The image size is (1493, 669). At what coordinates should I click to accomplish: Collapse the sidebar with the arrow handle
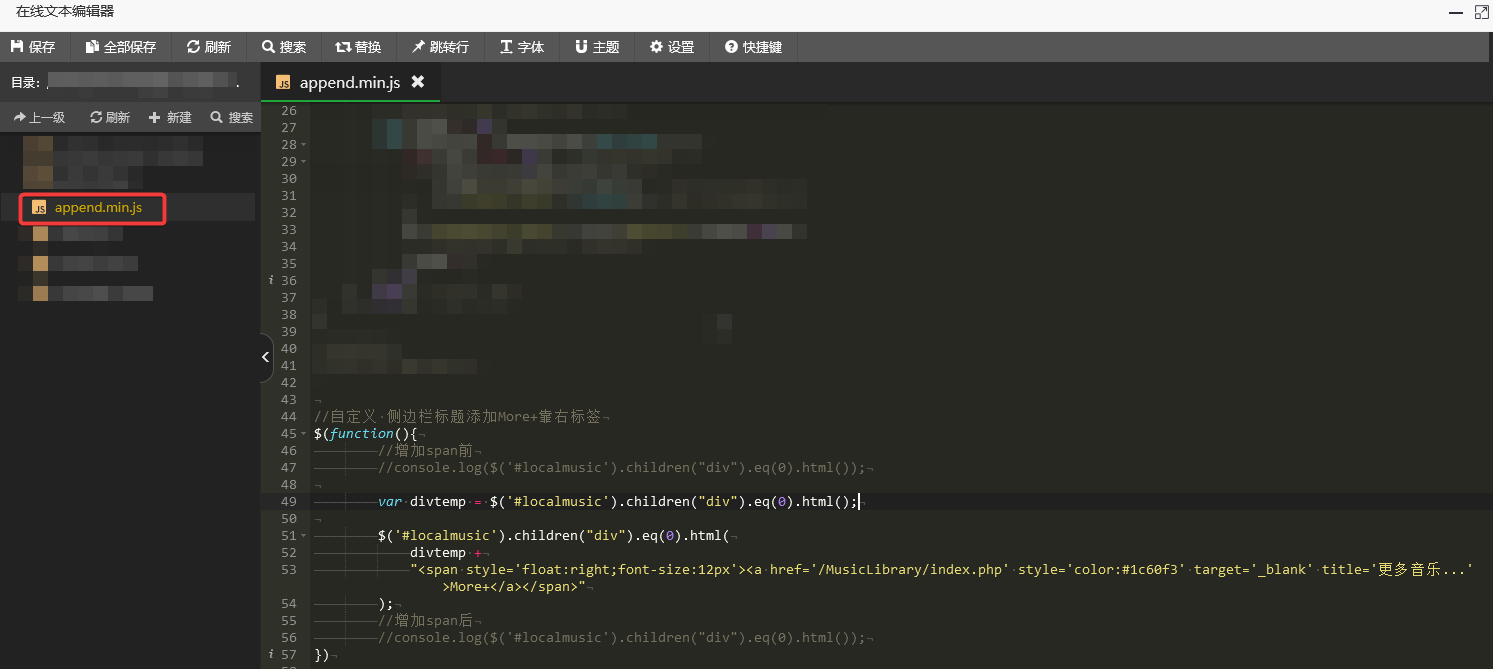click(265, 357)
